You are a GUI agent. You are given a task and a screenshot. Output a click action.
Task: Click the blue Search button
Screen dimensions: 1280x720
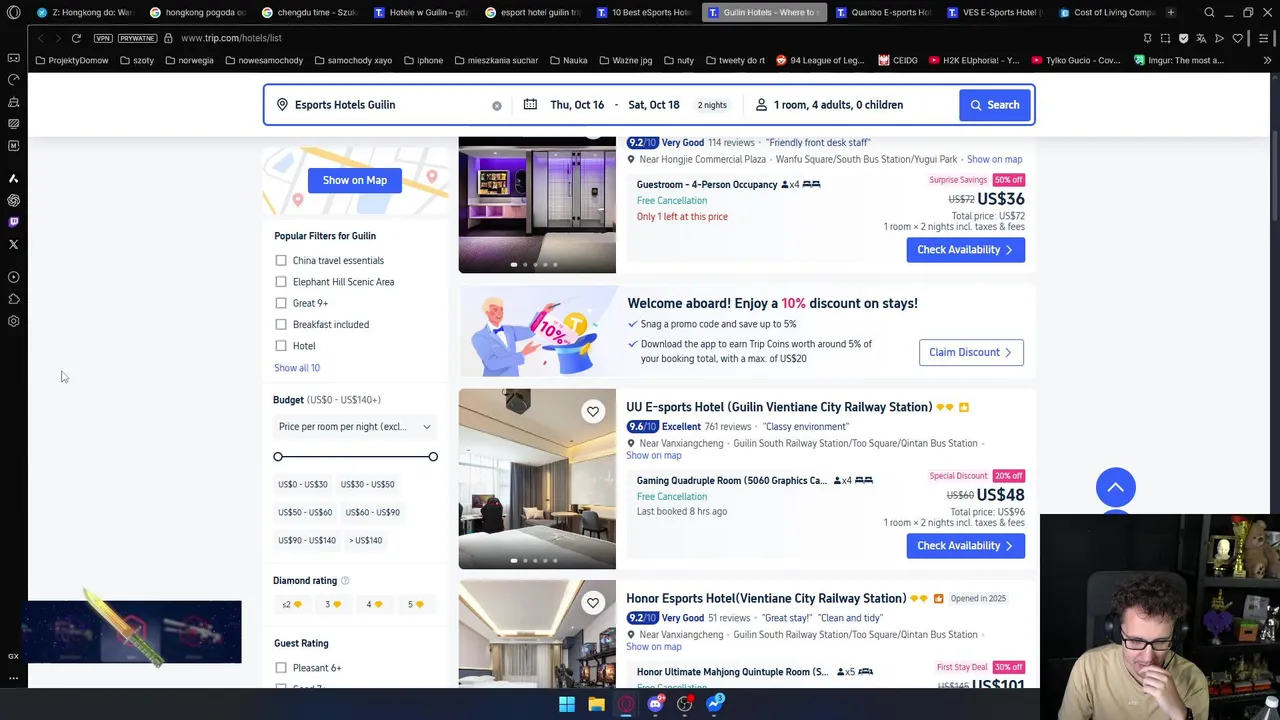(x=994, y=105)
